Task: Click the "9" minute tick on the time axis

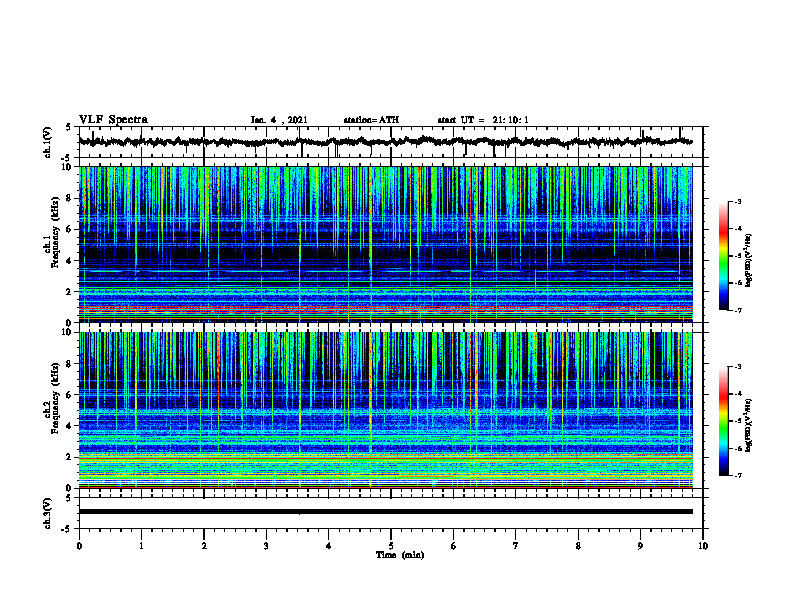Action: coord(640,546)
